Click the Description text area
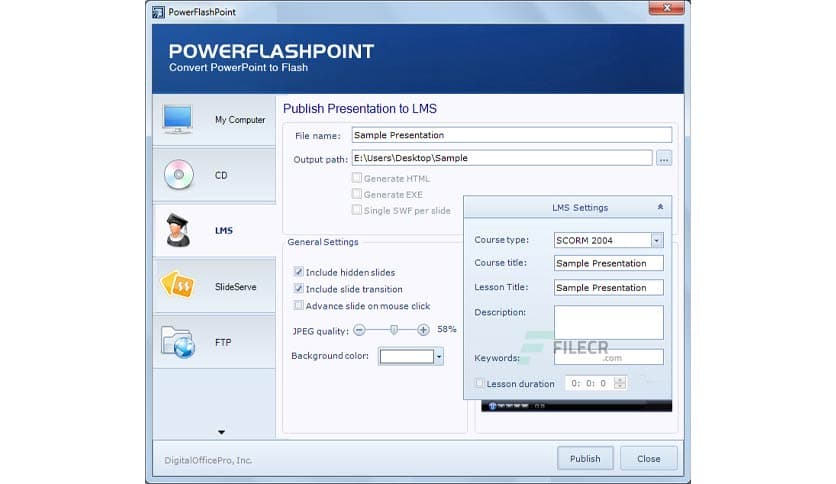 tap(608, 322)
